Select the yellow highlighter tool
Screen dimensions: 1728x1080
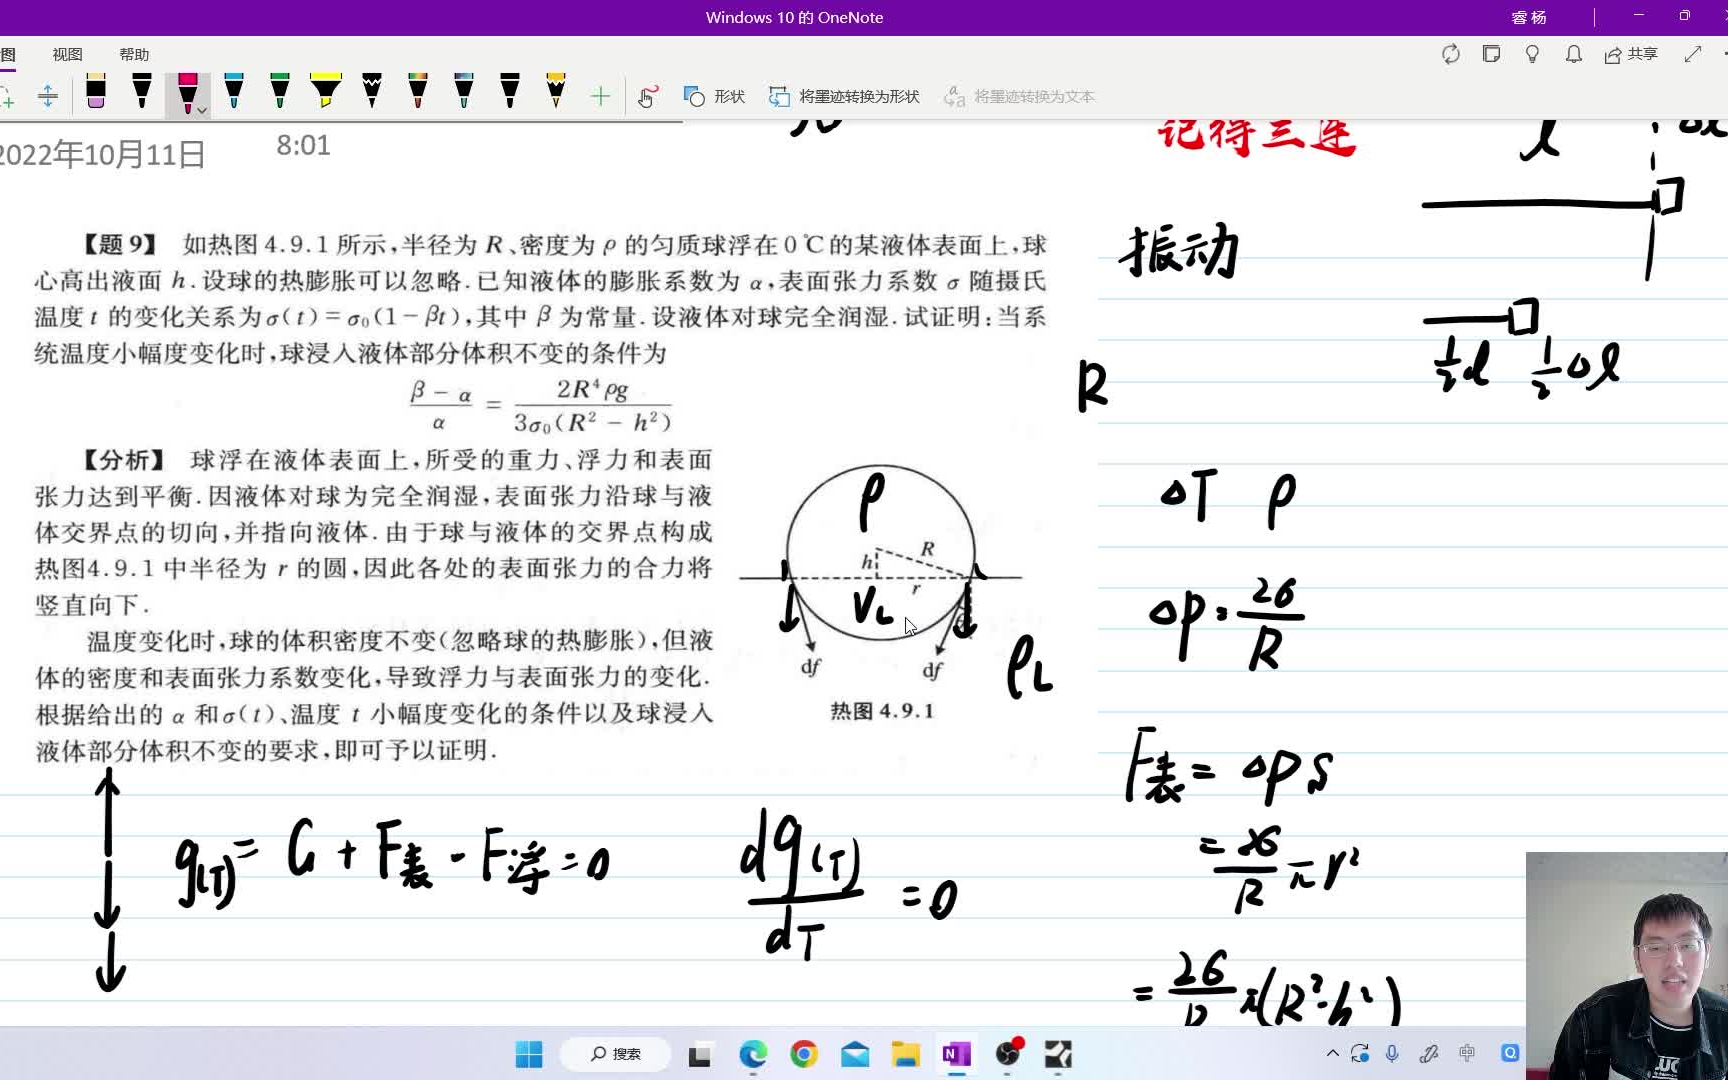point(326,92)
